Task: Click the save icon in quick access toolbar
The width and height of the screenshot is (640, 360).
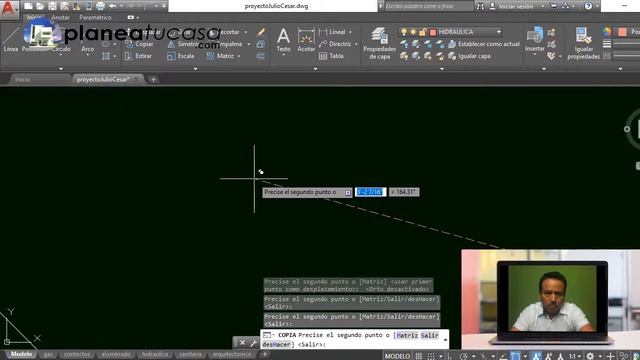Action: [x=52, y=6]
